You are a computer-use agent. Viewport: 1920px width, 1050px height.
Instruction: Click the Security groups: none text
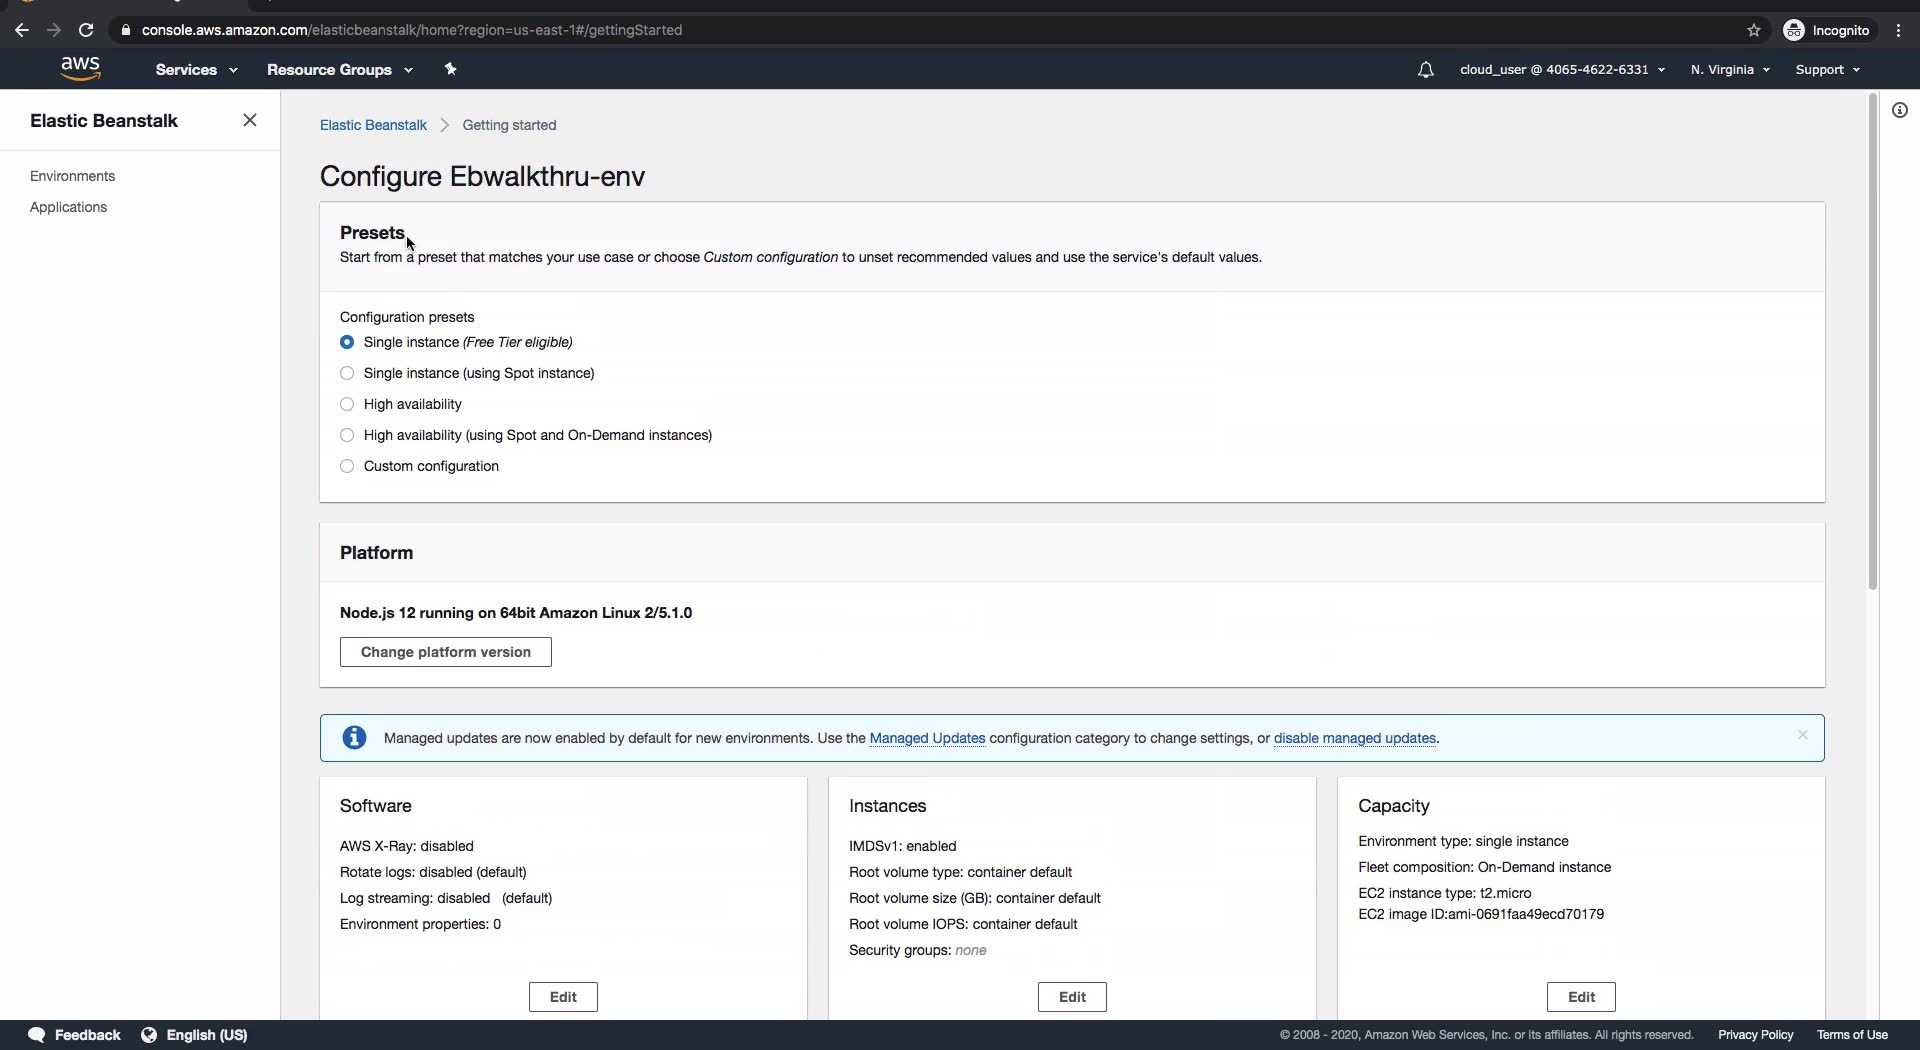(917, 950)
